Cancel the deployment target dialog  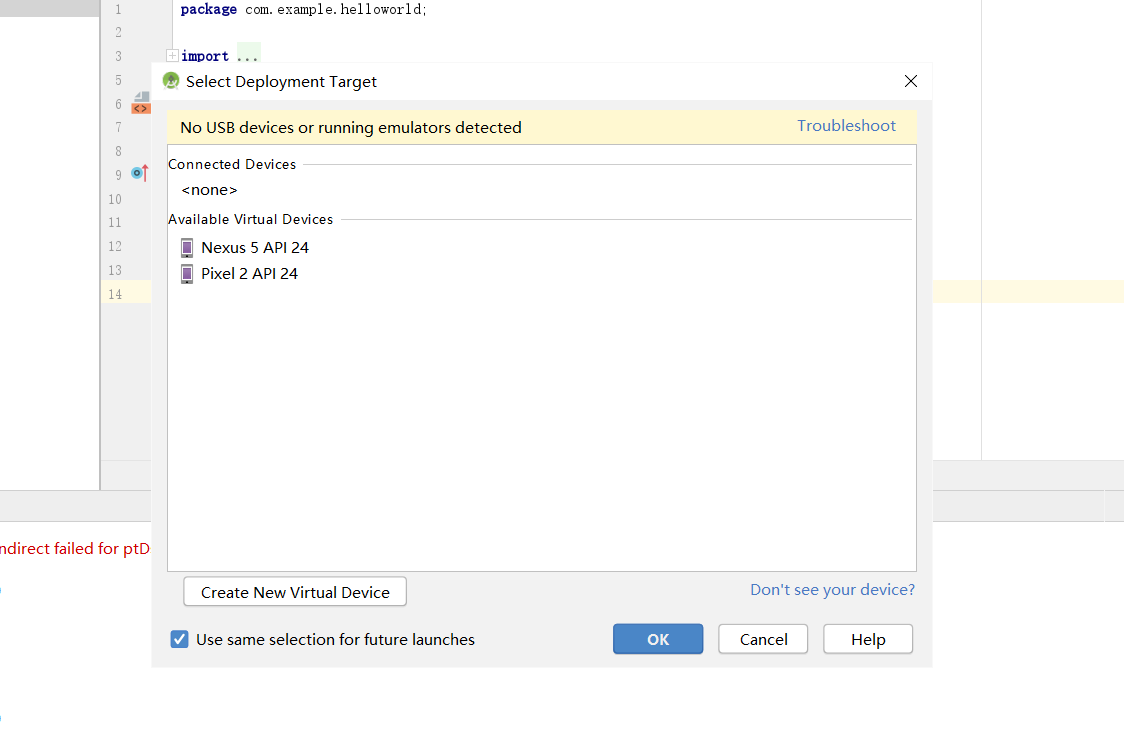click(764, 639)
